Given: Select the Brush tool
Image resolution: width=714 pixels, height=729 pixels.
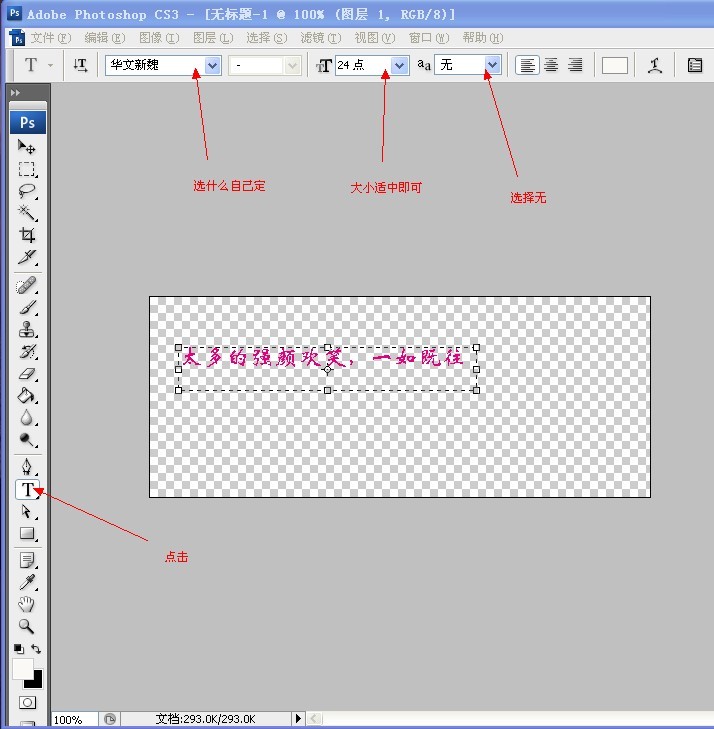Looking at the screenshot, I should click(26, 307).
